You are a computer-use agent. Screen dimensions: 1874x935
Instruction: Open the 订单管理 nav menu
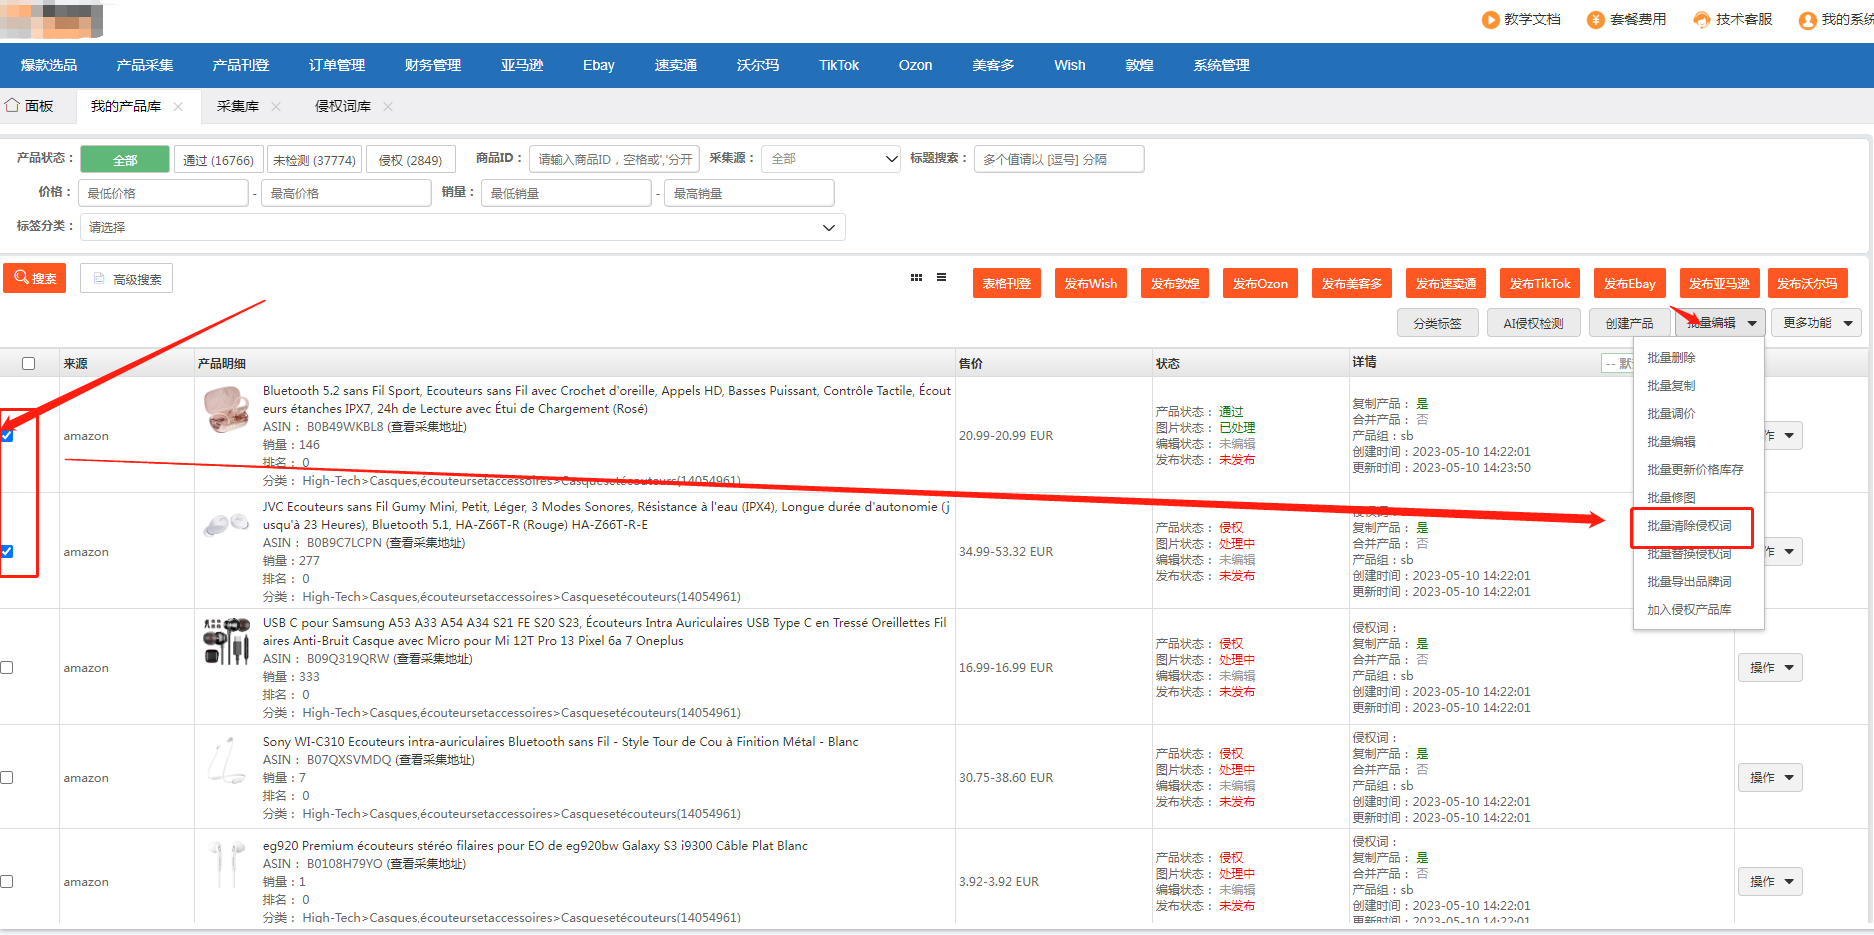click(x=337, y=65)
